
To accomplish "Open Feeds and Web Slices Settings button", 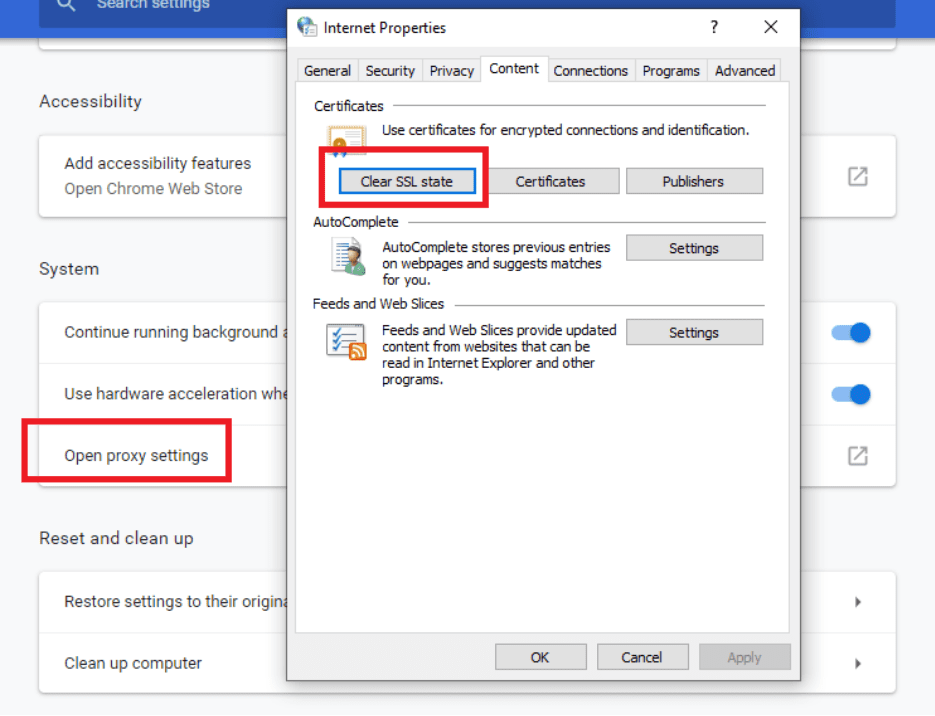I will pos(694,333).
